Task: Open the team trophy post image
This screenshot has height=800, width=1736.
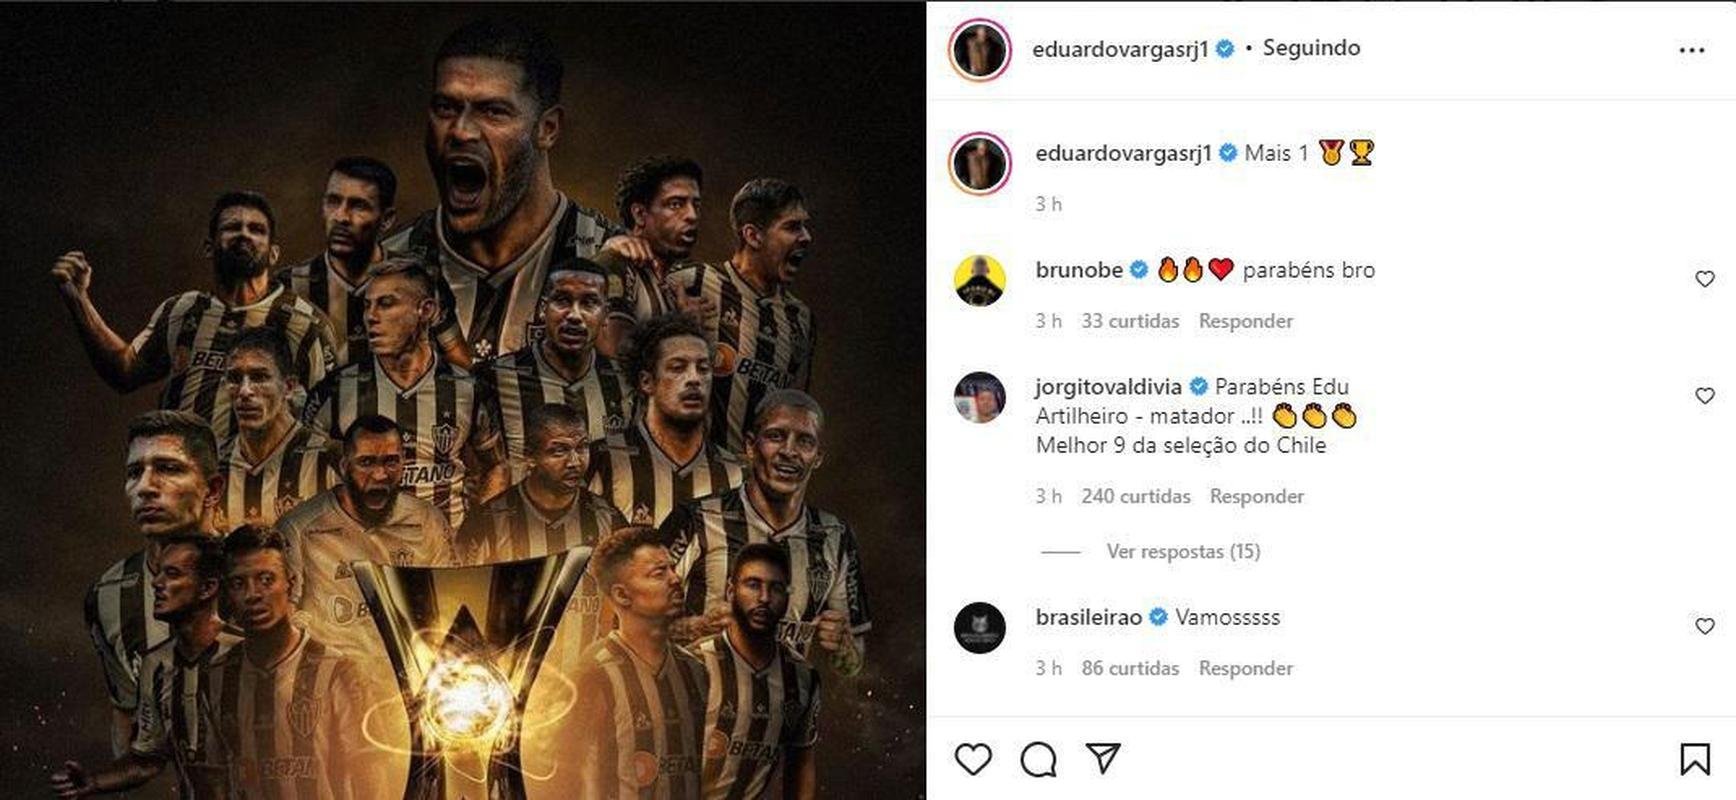Action: 463,400
